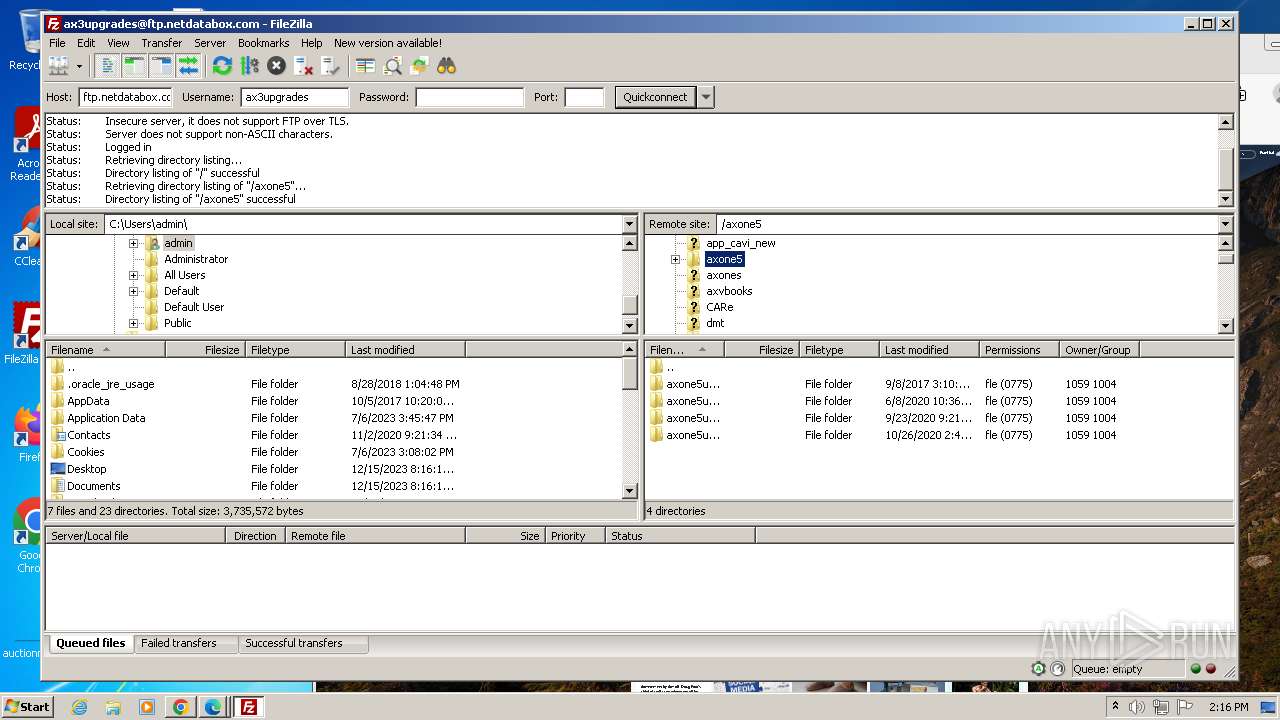Select the axvbooks folder in remote tree
The image size is (1280, 720).
pyautogui.click(x=729, y=291)
